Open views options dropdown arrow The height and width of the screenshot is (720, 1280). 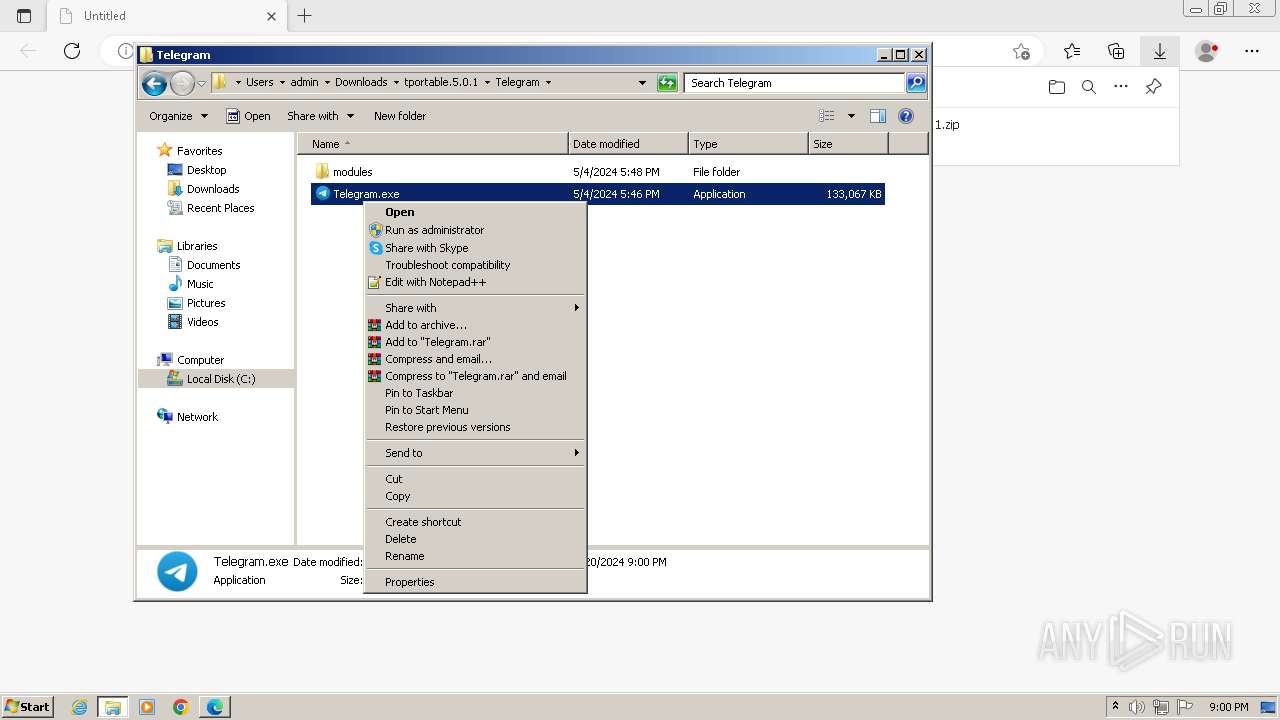coord(851,116)
